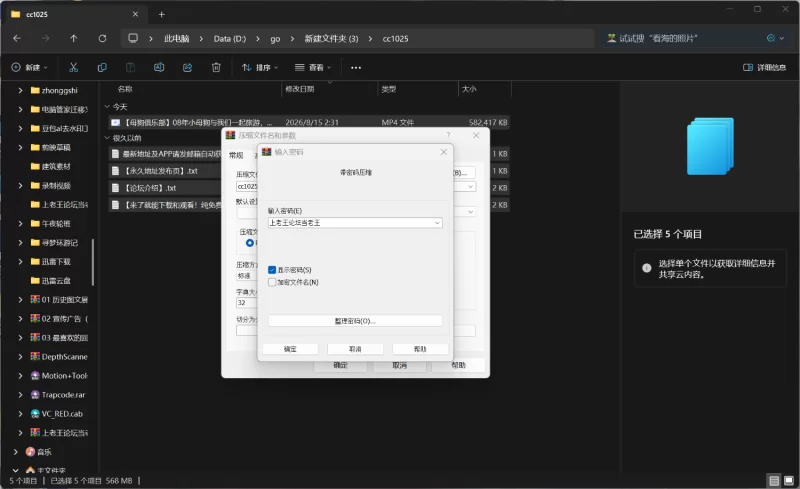Click Data (D:) in the breadcrumb
The height and width of the screenshot is (489, 800).
(x=230, y=39)
